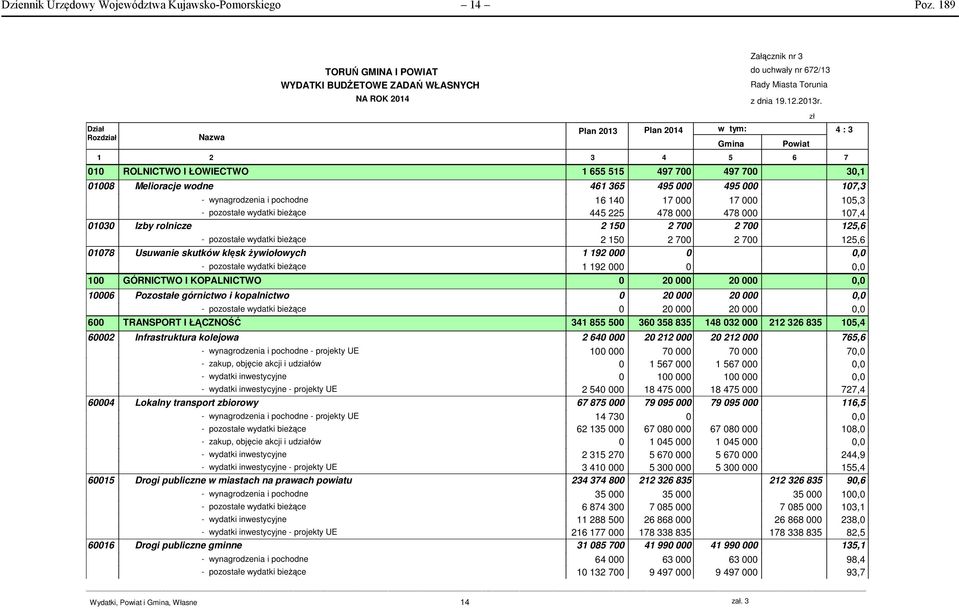Select the 'Gmina' column header

point(730,144)
